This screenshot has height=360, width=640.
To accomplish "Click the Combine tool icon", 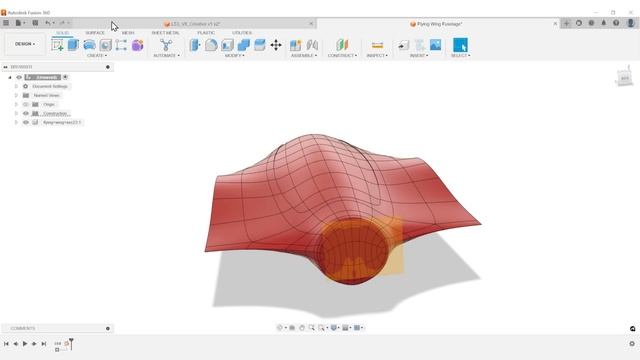I will pyautogui.click(x=244, y=45).
